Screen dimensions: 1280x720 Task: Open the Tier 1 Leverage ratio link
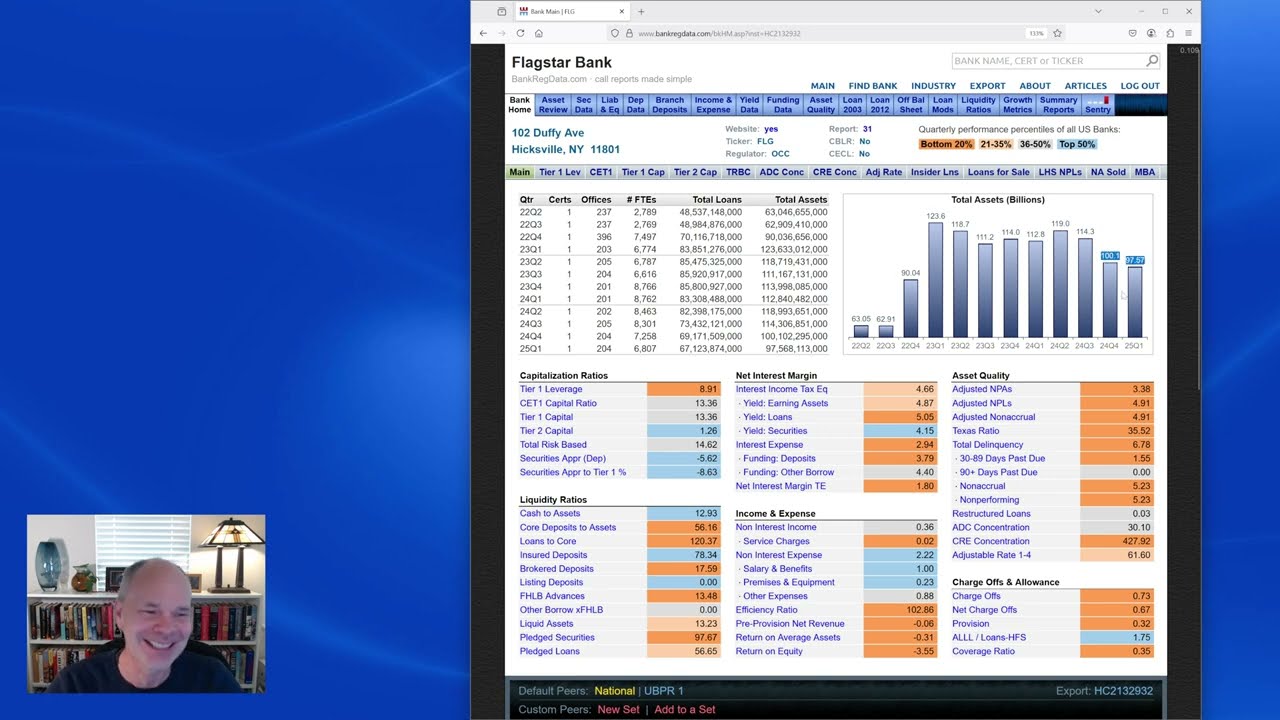pyautogui.click(x=551, y=389)
